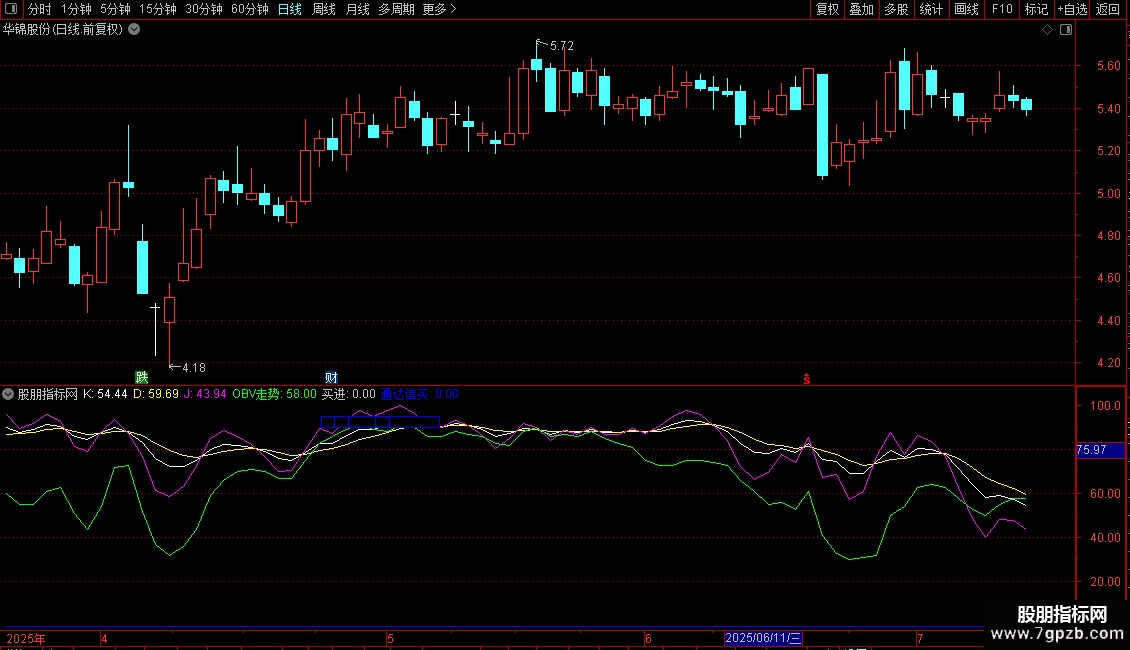The height and width of the screenshot is (650, 1130).
Task: Click the diamond icon above the chart
Action: 1048,30
